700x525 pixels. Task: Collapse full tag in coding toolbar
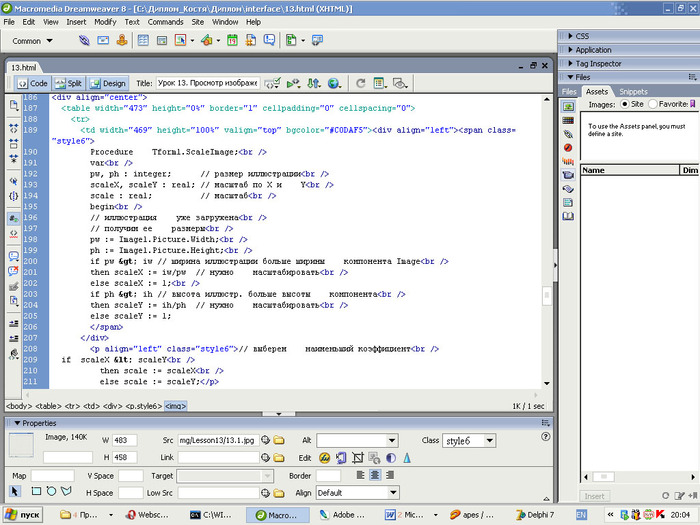tap(14, 129)
